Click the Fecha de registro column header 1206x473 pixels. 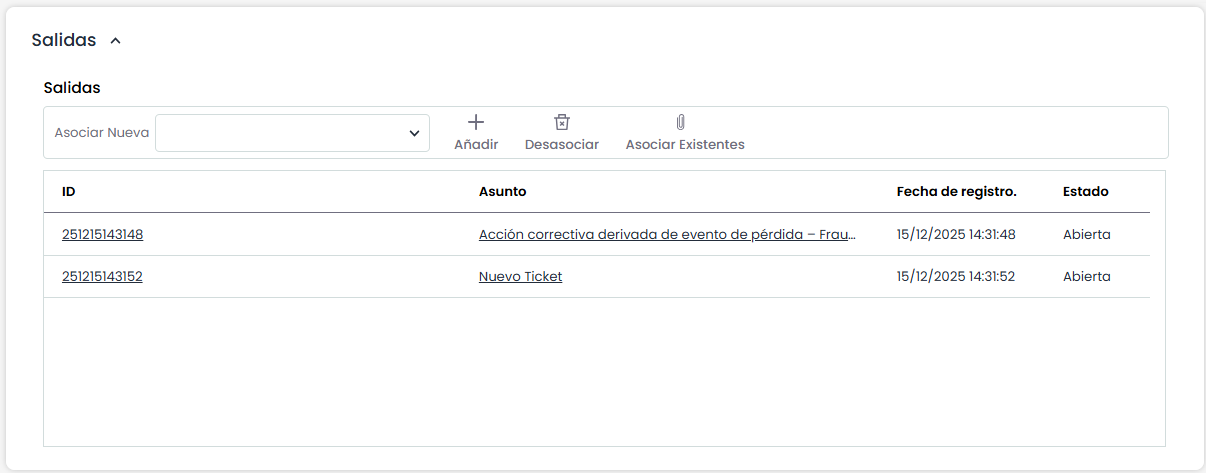pyautogui.click(x=956, y=192)
